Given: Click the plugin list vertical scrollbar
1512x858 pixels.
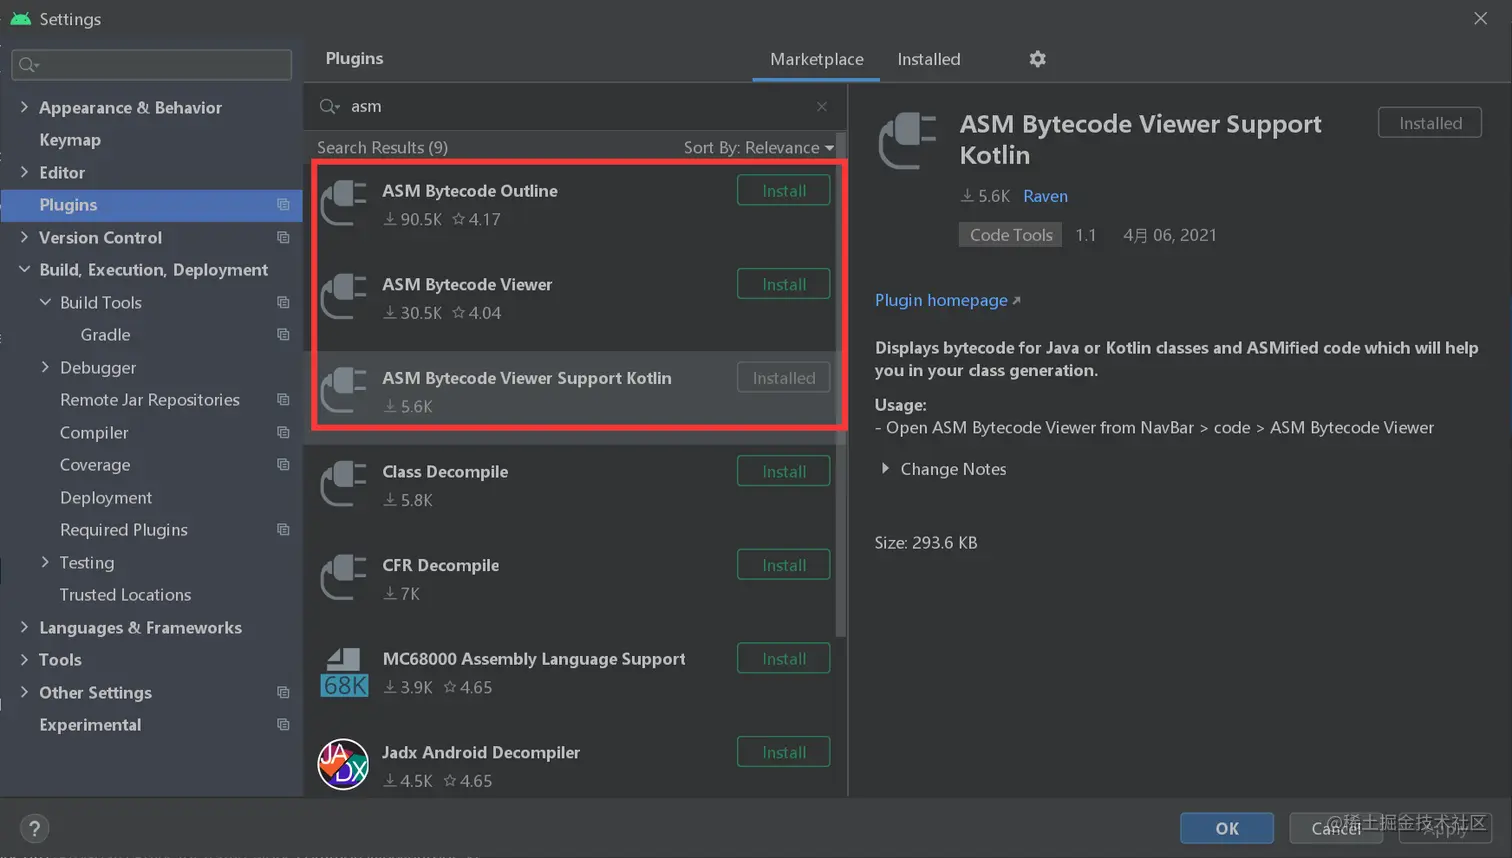Looking at the screenshot, I should point(841,384).
